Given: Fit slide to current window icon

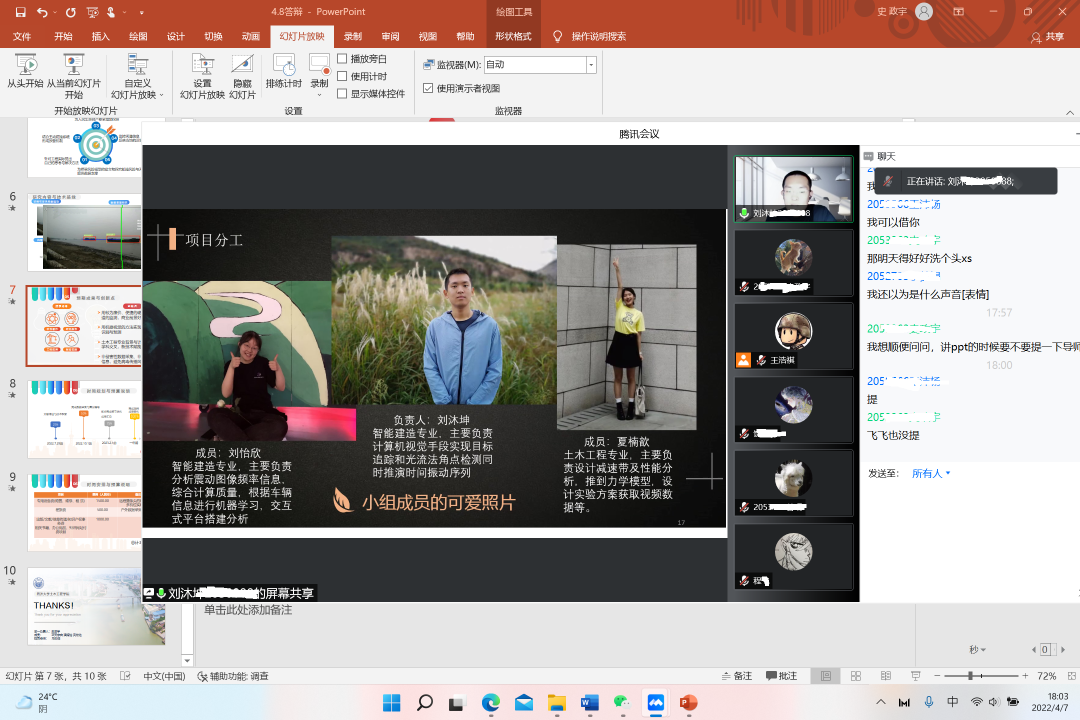Looking at the screenshot, I should tap(1071, 676).
